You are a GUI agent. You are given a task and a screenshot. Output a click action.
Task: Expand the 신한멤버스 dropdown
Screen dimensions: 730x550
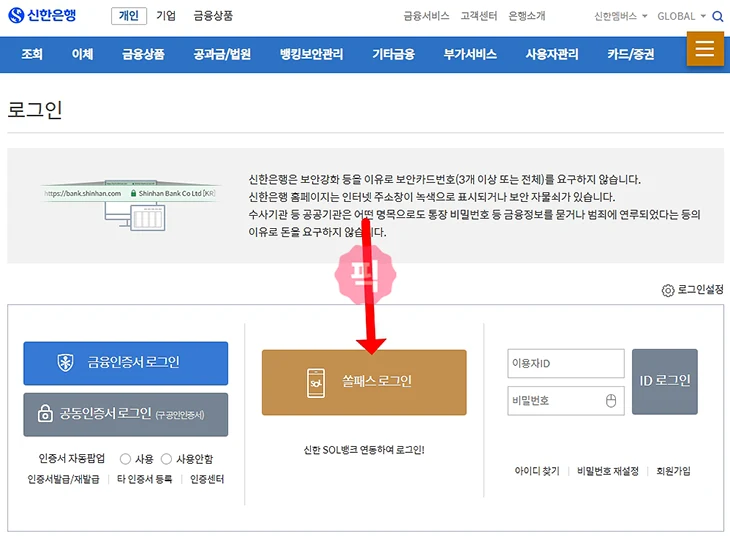click(621, 16)
